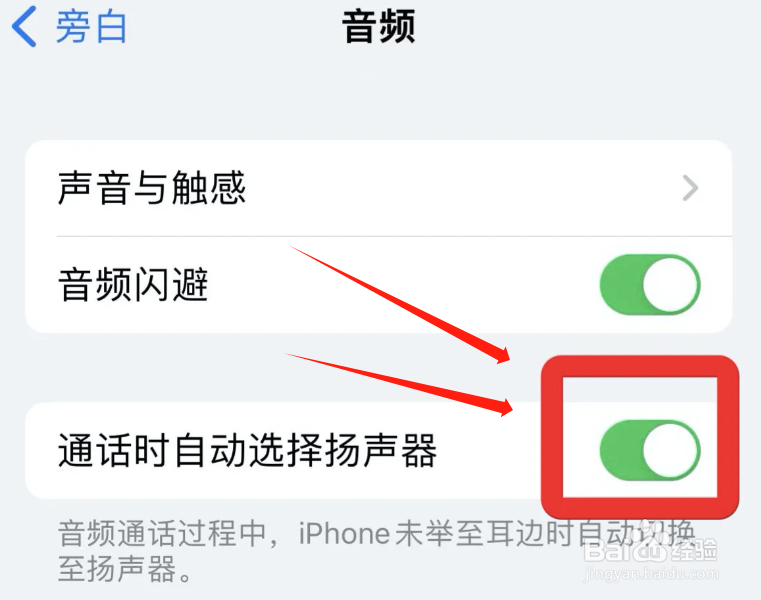The height and width of the screenshot is (600, 761).
Task: Open the 声音与触感 settings row
Action: [x=379, y=188]
